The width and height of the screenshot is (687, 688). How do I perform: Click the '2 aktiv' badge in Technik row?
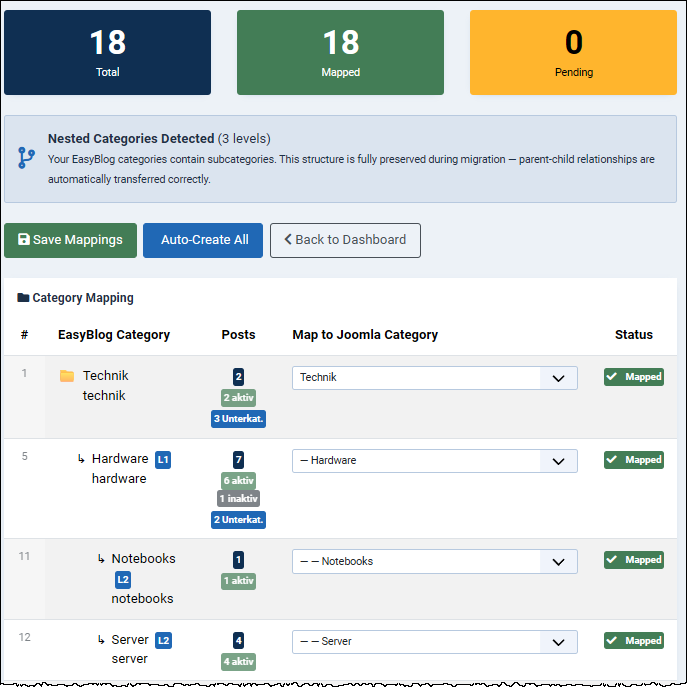[x=238, y=398]
